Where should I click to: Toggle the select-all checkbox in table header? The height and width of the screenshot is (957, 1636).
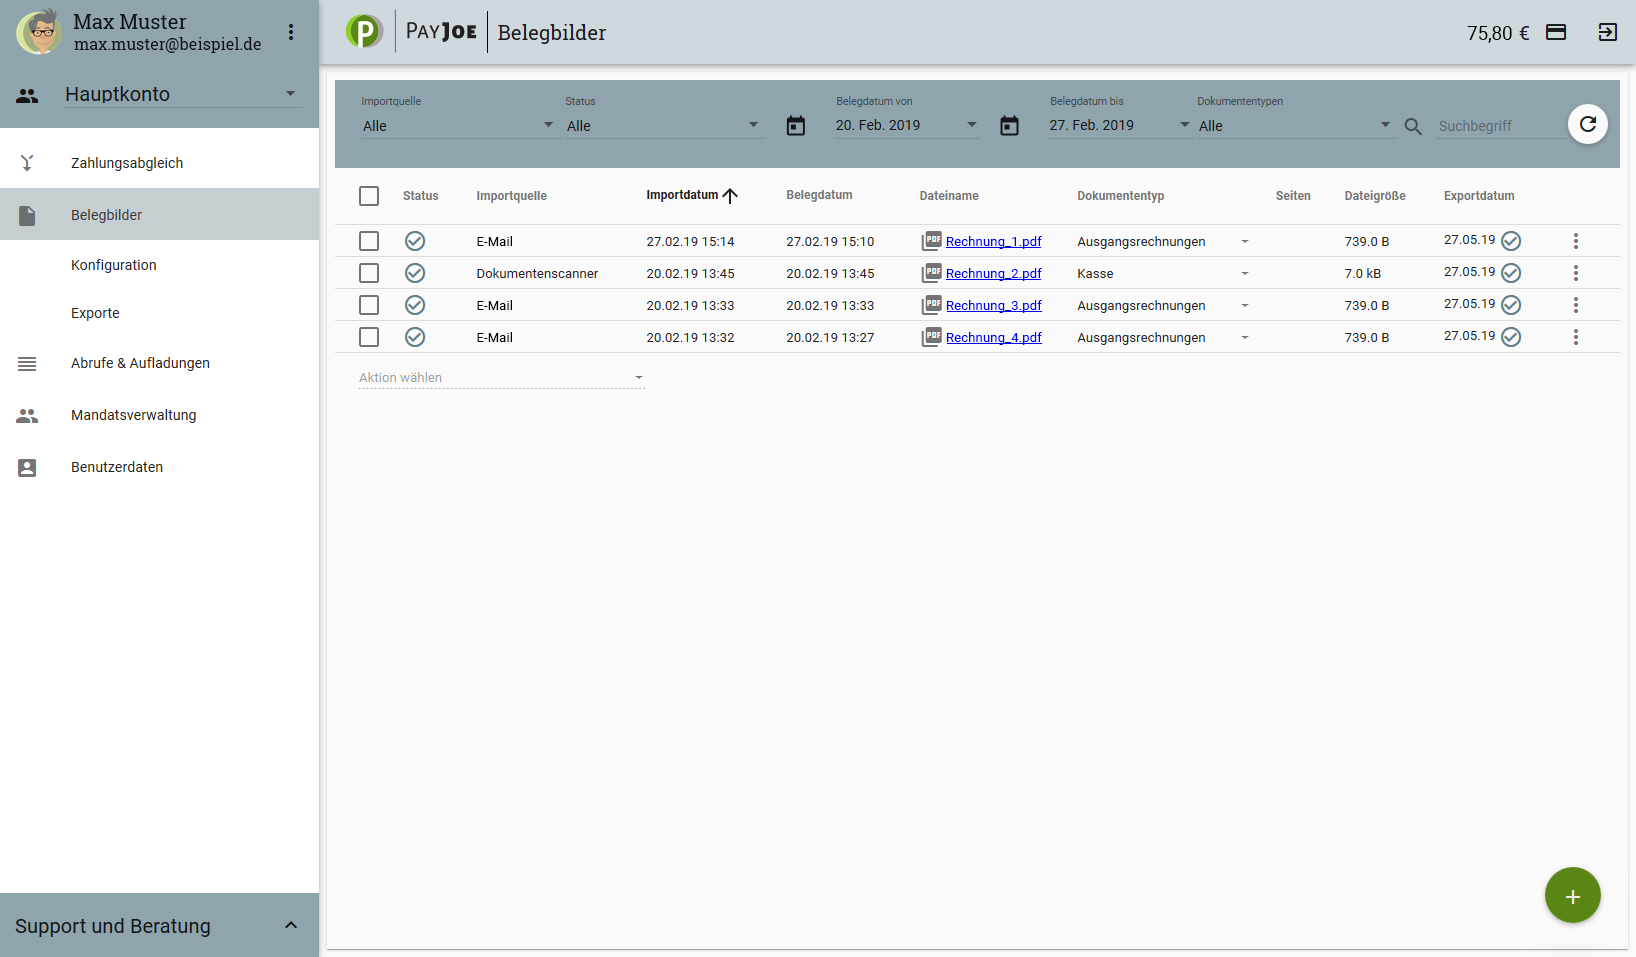[369, 196]
